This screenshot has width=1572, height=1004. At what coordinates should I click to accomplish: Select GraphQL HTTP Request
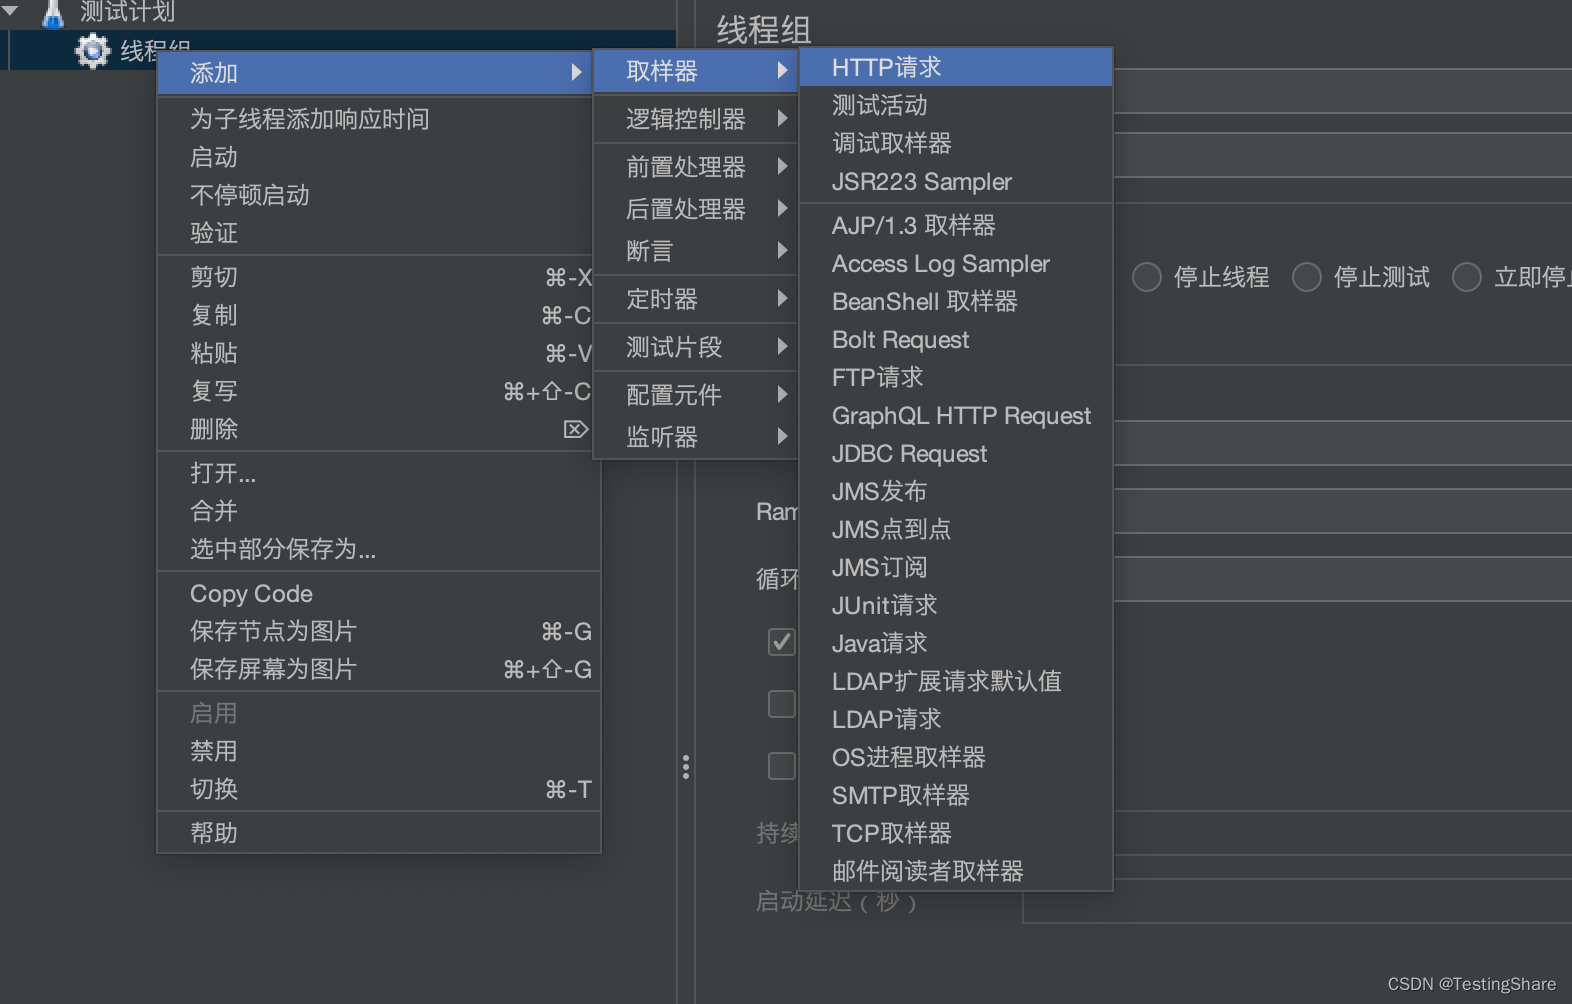coord(956,415)
